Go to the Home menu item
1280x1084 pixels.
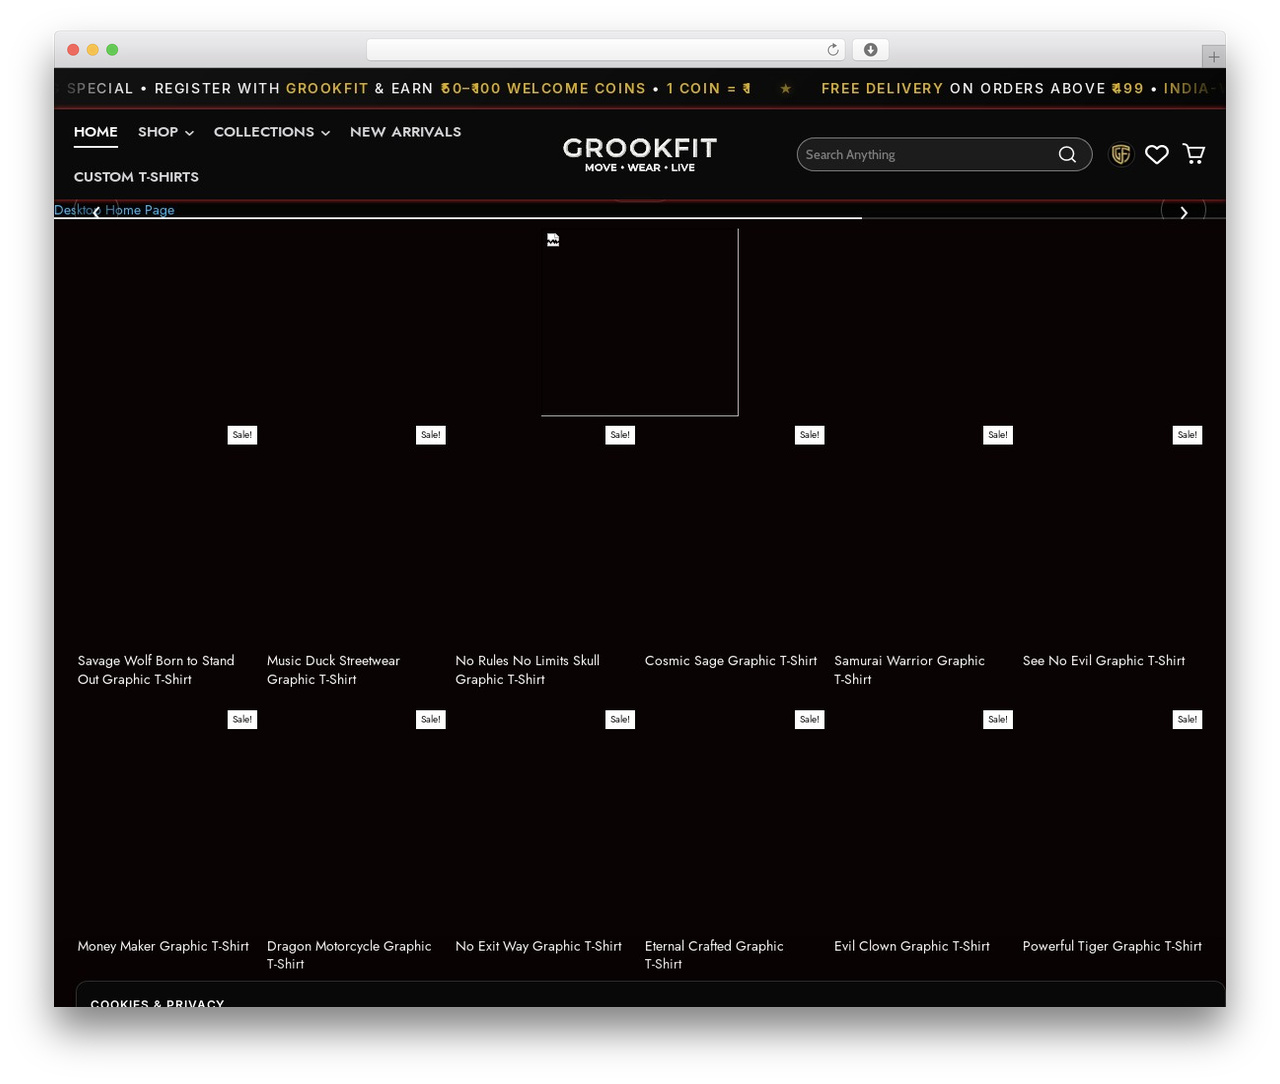coord(96,132)
